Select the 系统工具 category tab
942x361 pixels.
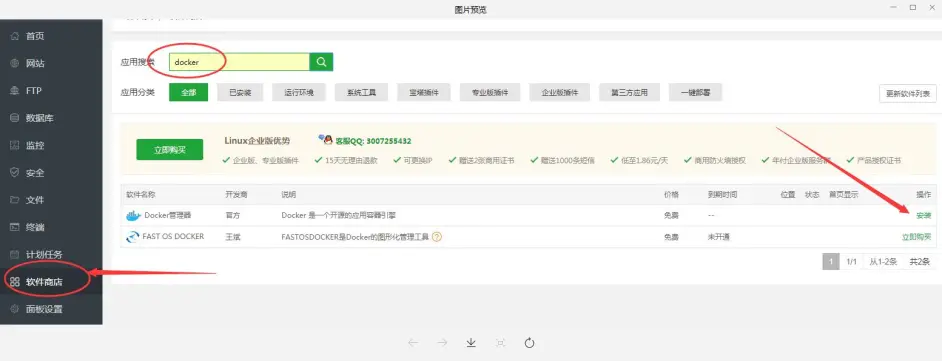tap(361, 93)
